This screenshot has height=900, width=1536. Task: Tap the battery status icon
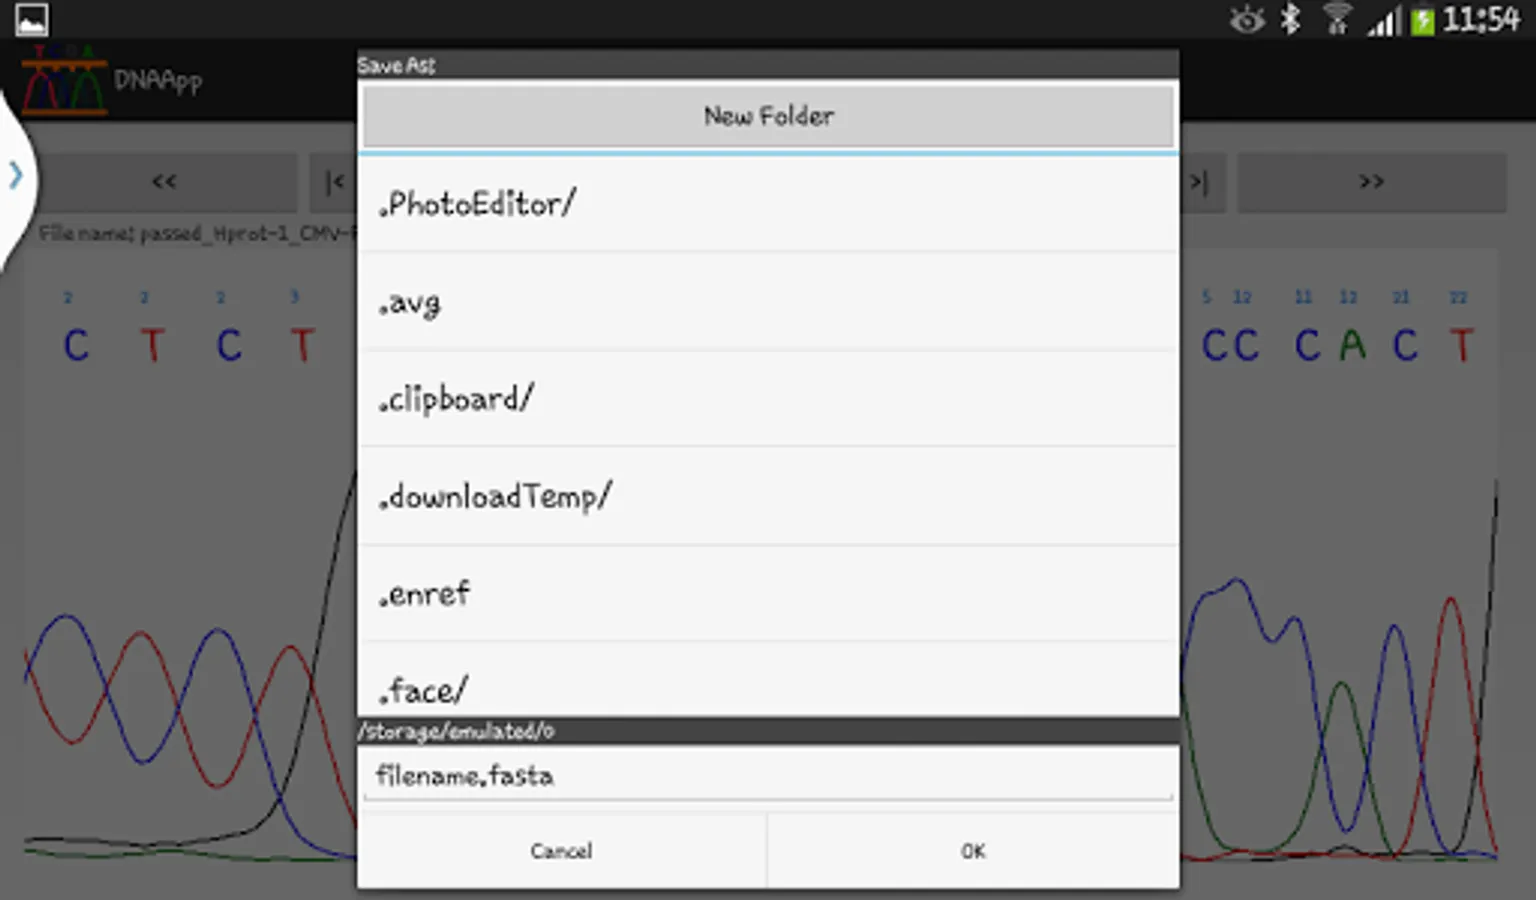click(1422, 20)
